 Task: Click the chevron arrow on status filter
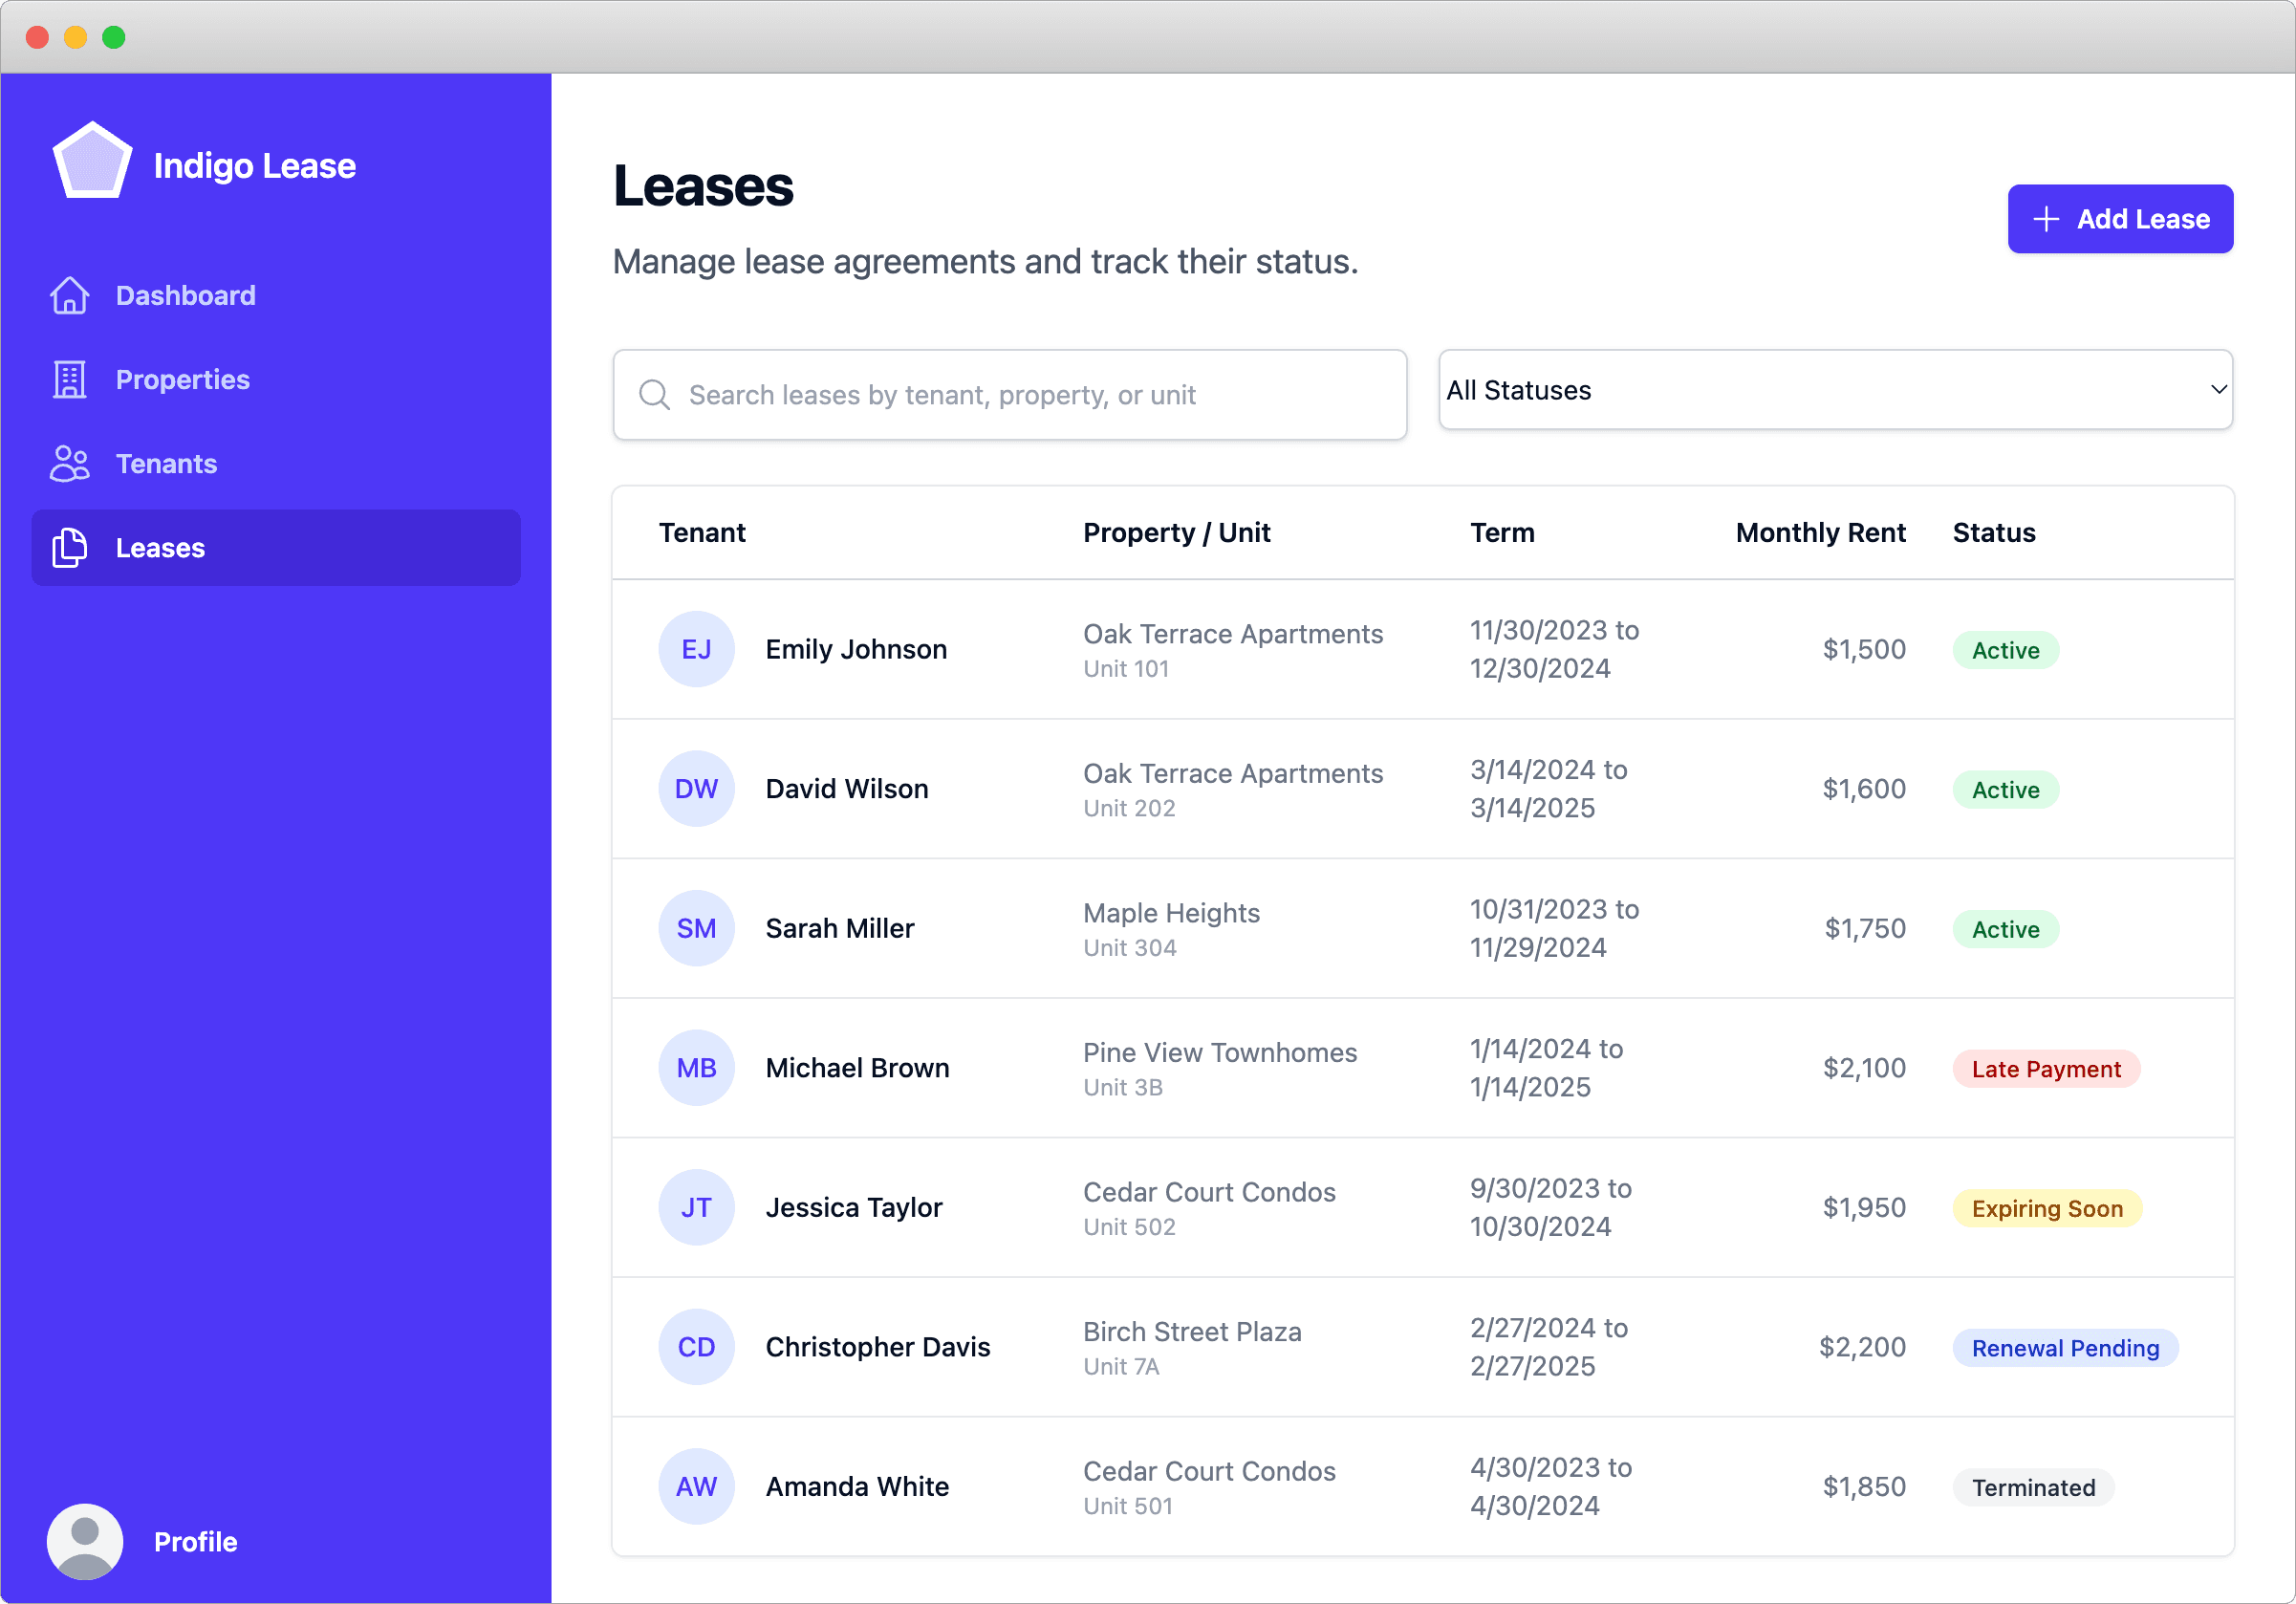(x=2218, y=390)
